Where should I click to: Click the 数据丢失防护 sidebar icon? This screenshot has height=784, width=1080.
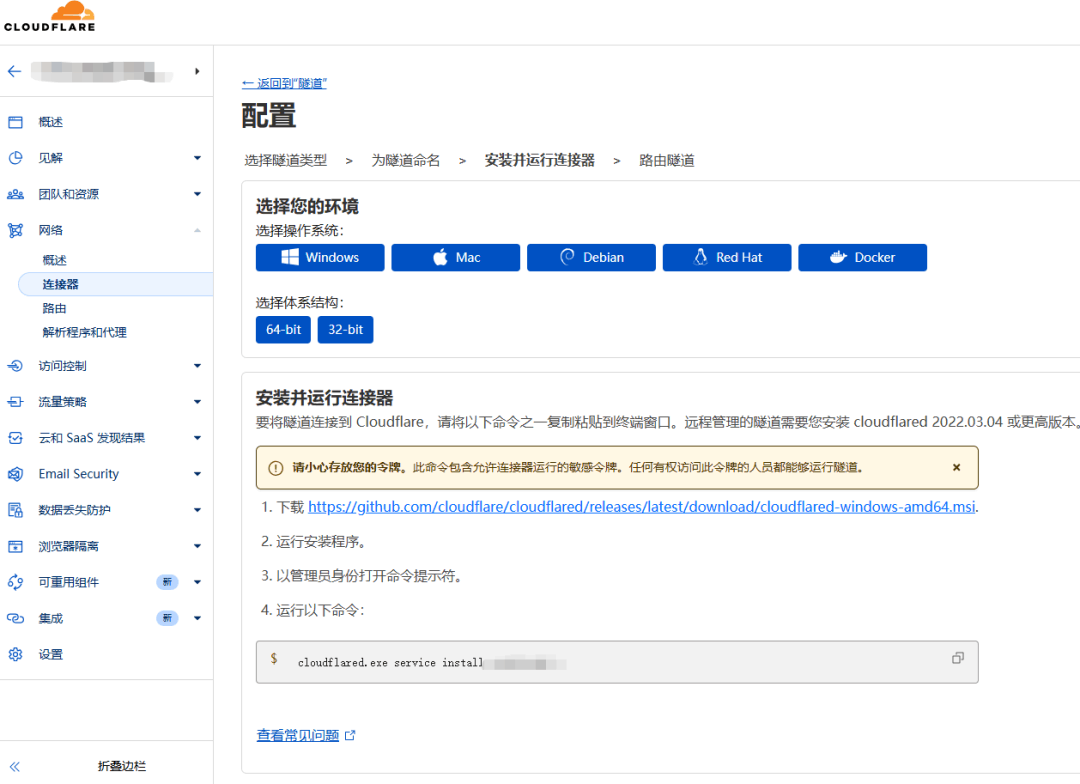pos(15,510)
